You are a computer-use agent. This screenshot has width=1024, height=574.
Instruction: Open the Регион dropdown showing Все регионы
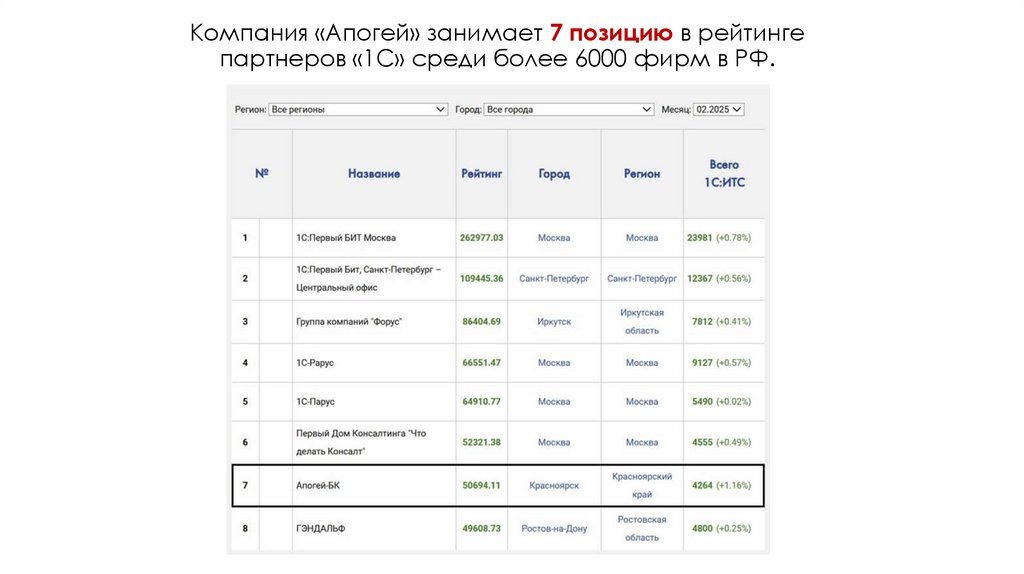(358, 110)
